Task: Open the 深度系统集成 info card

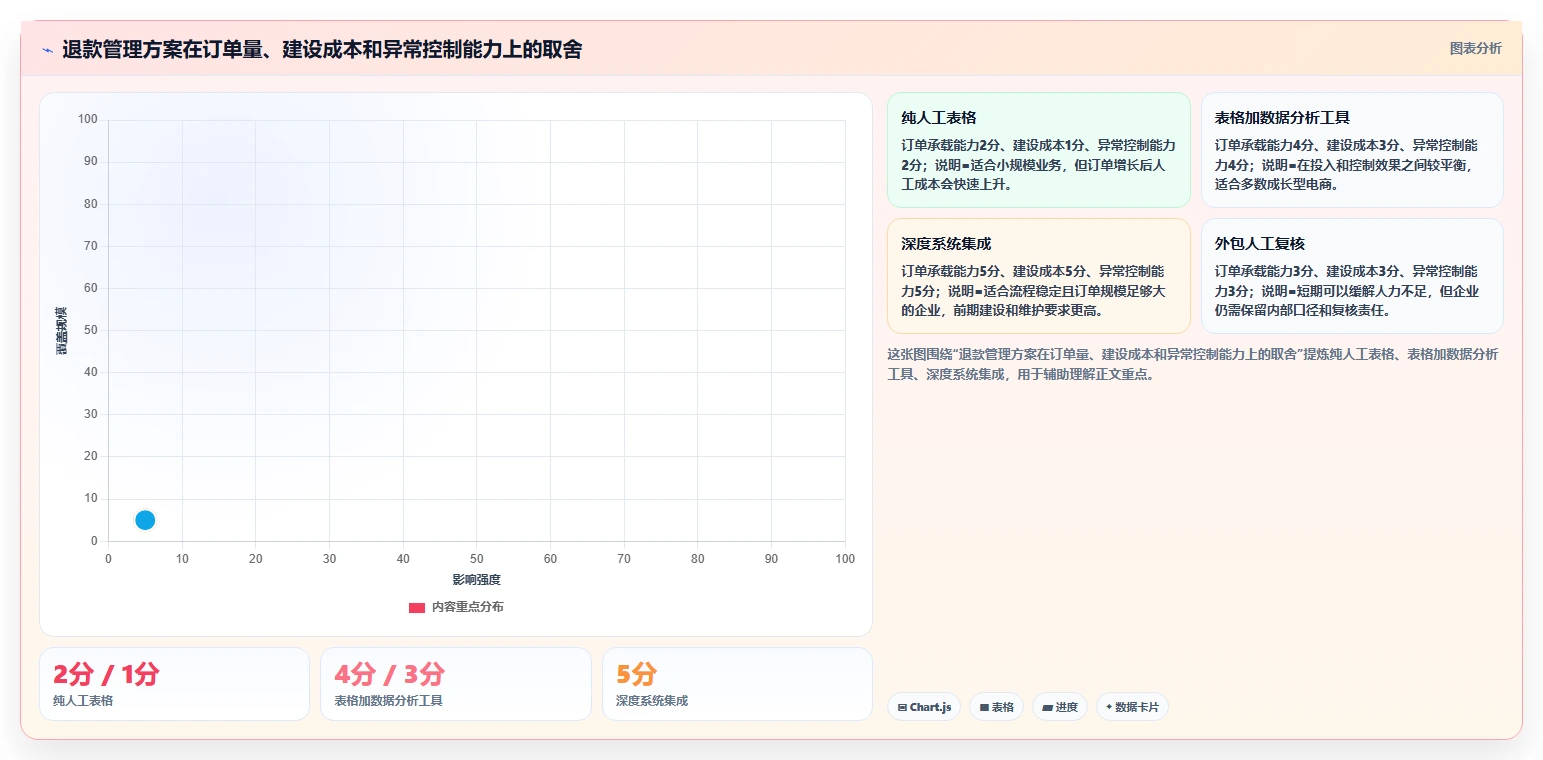Action: (1038, 276)
